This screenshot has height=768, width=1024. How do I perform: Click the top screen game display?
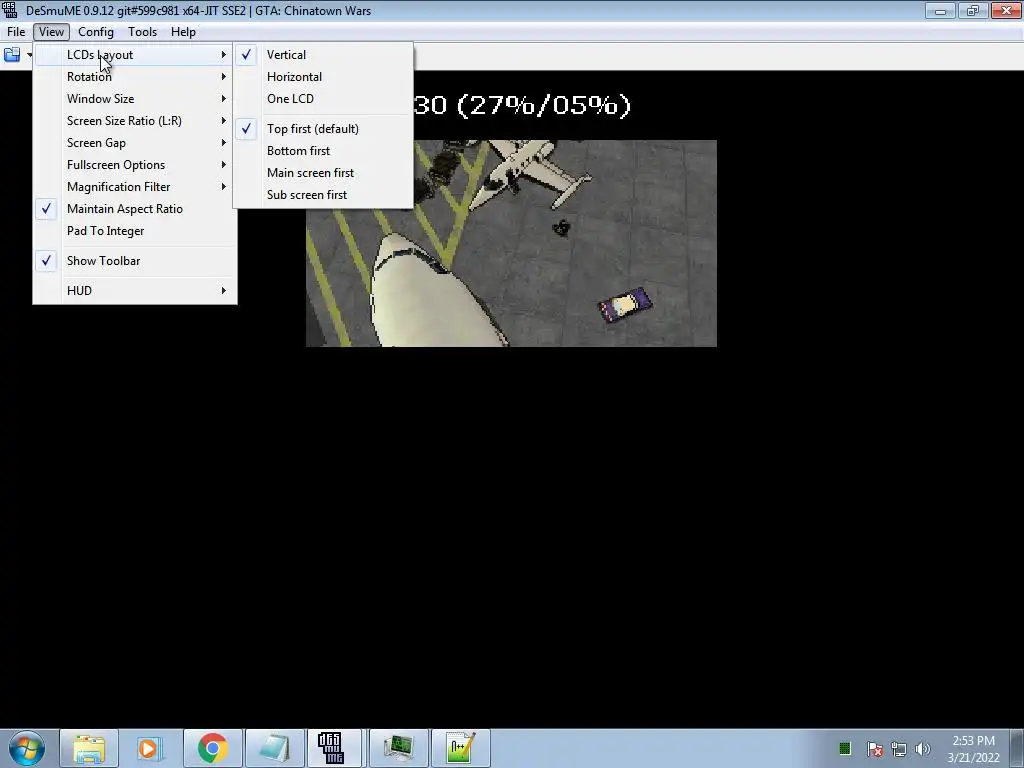511,244
